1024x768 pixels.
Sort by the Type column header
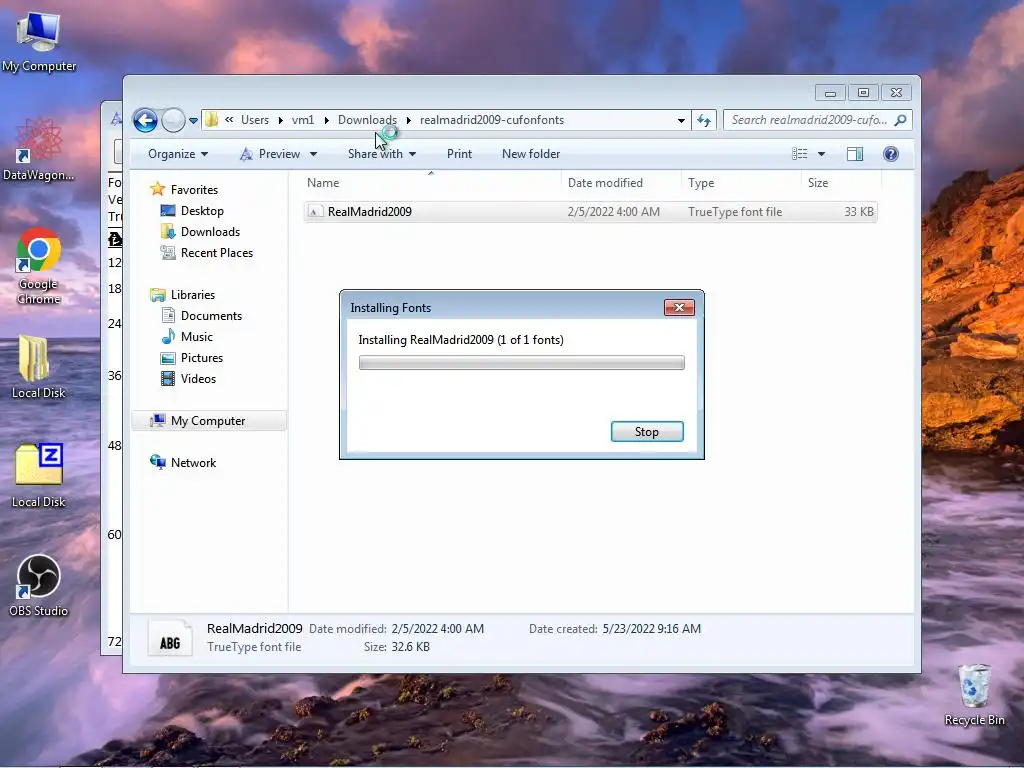741,183
